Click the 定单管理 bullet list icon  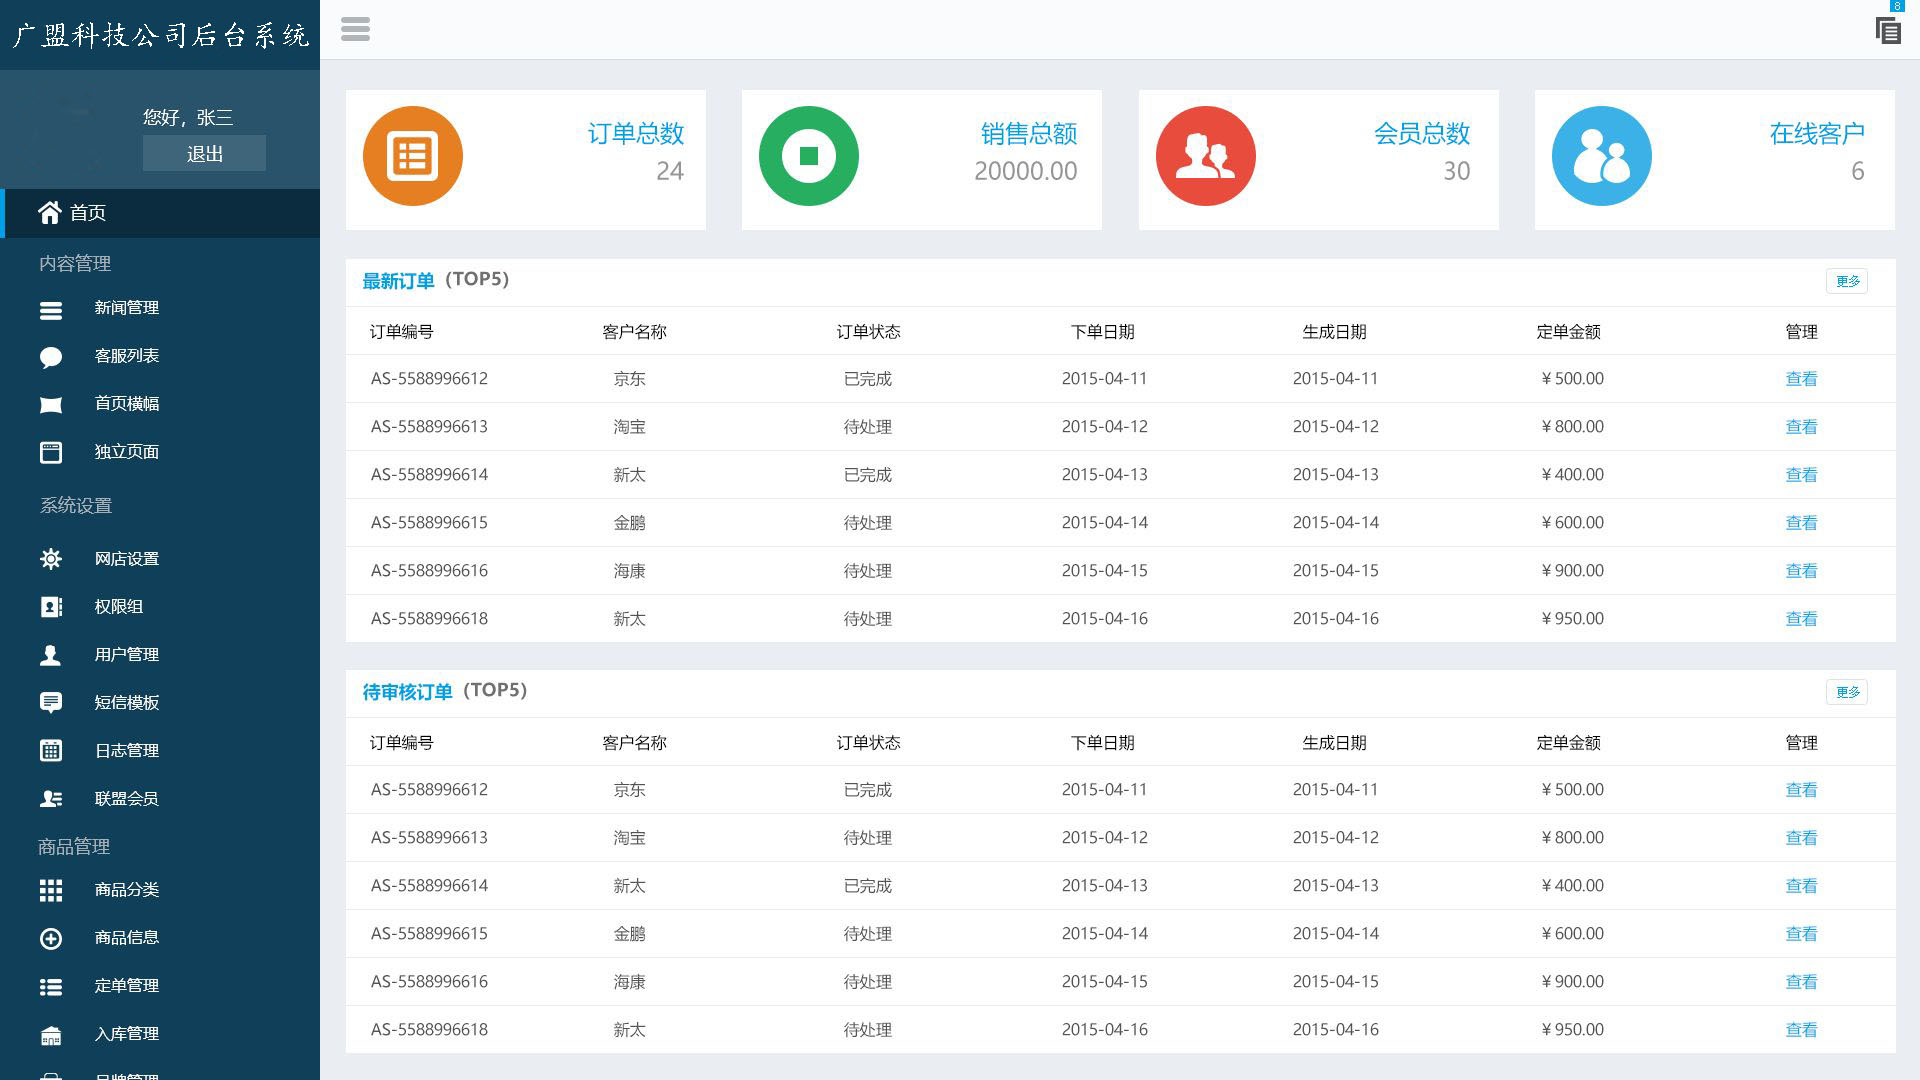pyautogui.click(x=51, y=986)
